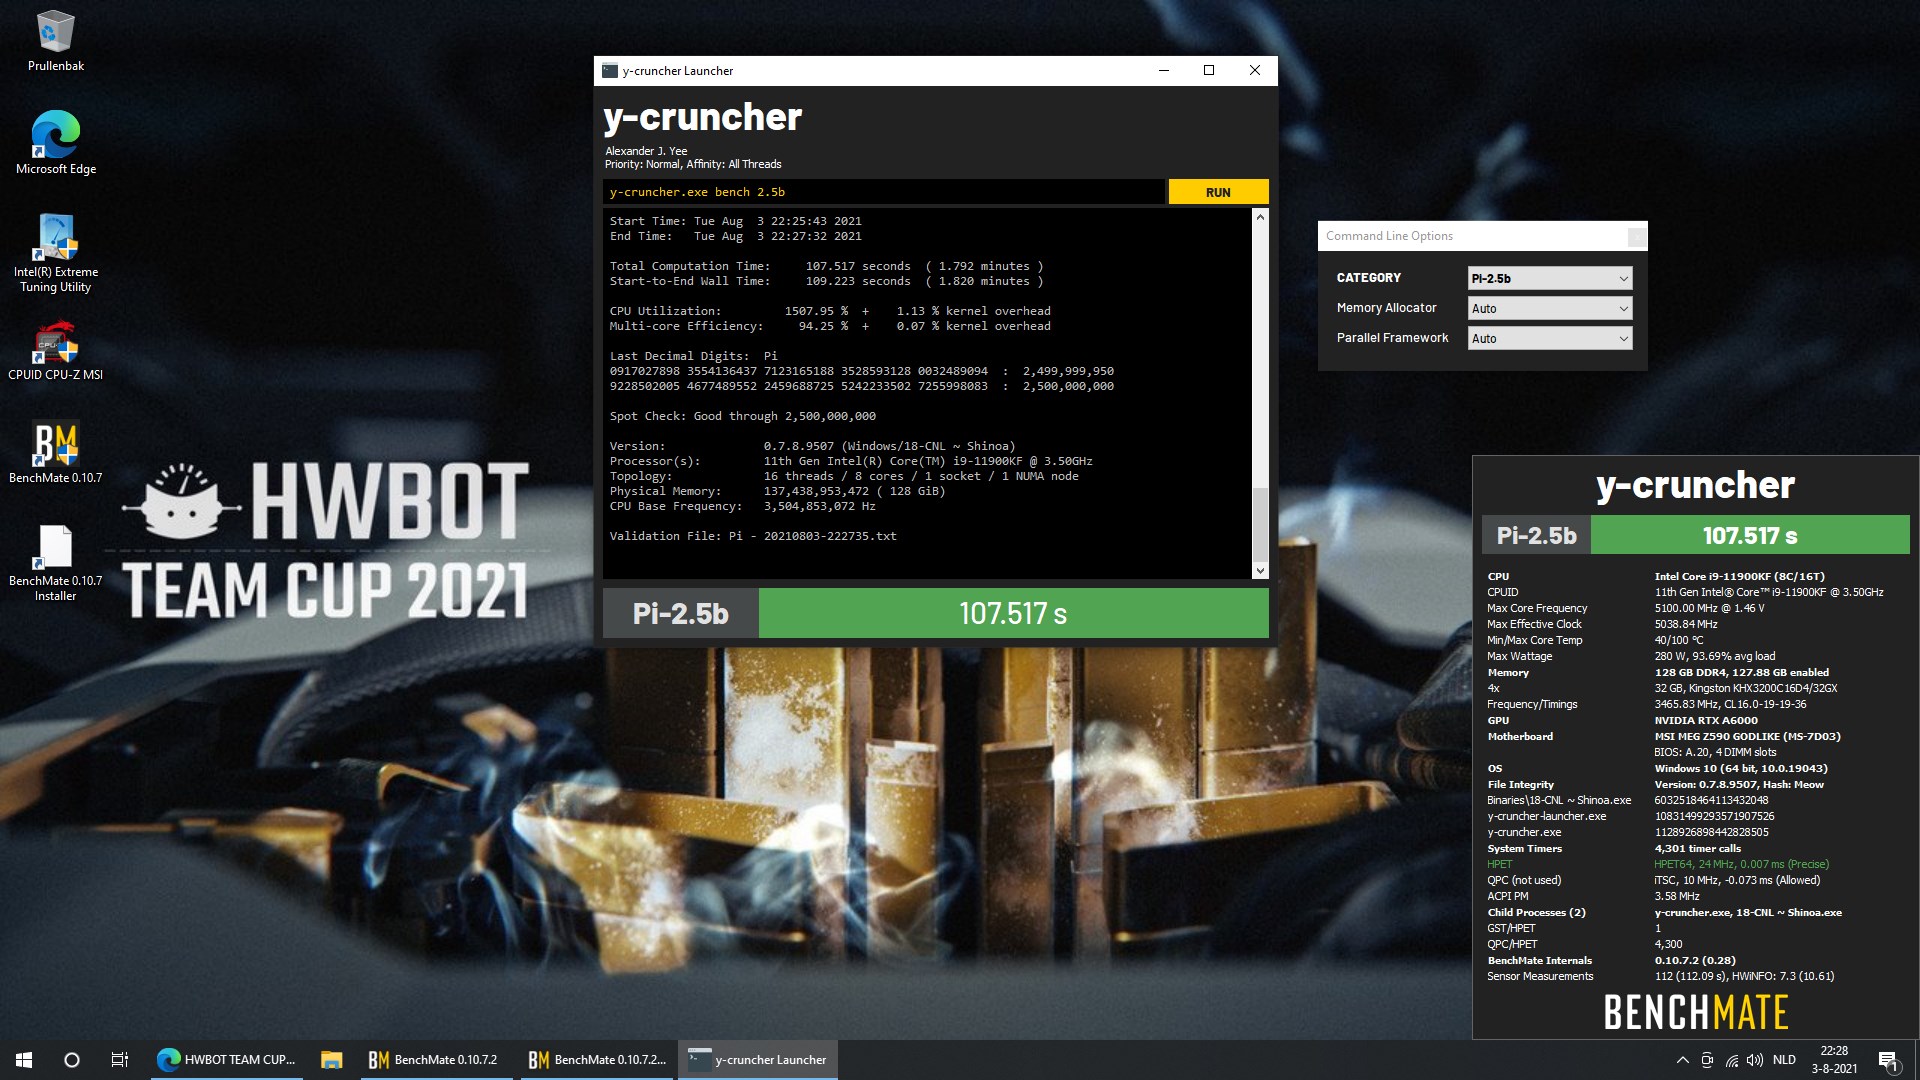The image size is (1920, 1080).
Task: Click the command line field y-cruncher.exe bench 2.5b
Action: click(x=884, y=192)
